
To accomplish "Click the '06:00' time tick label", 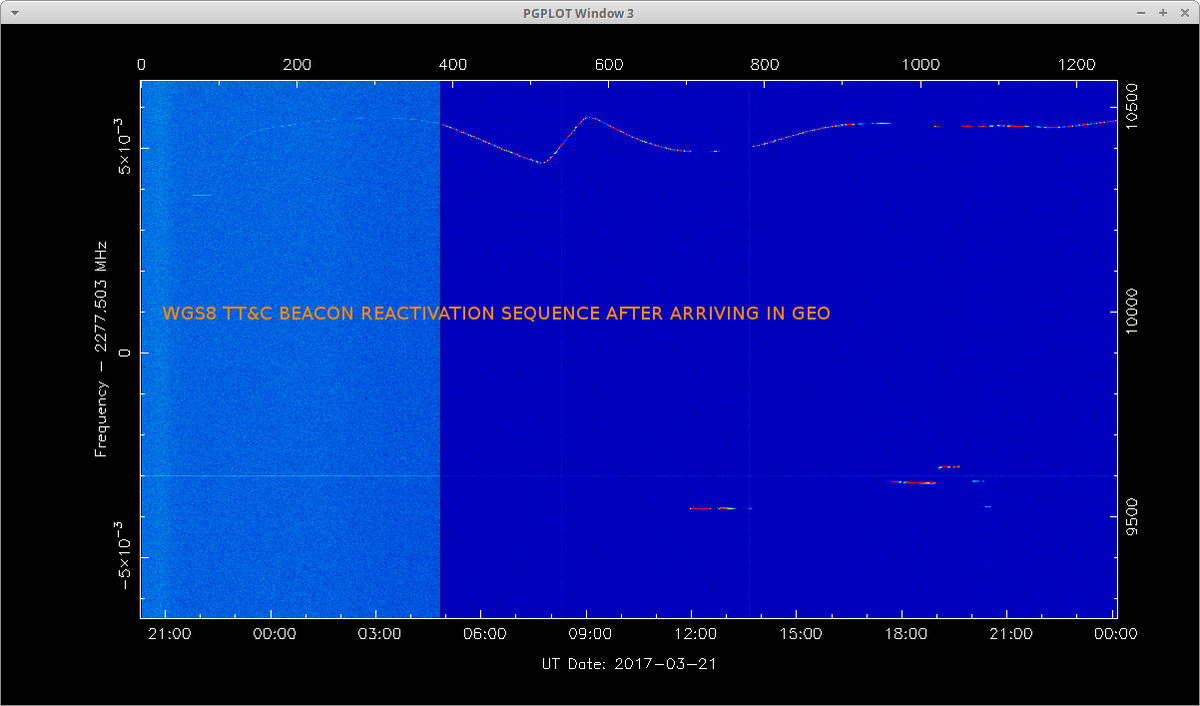I will point(485,633).
